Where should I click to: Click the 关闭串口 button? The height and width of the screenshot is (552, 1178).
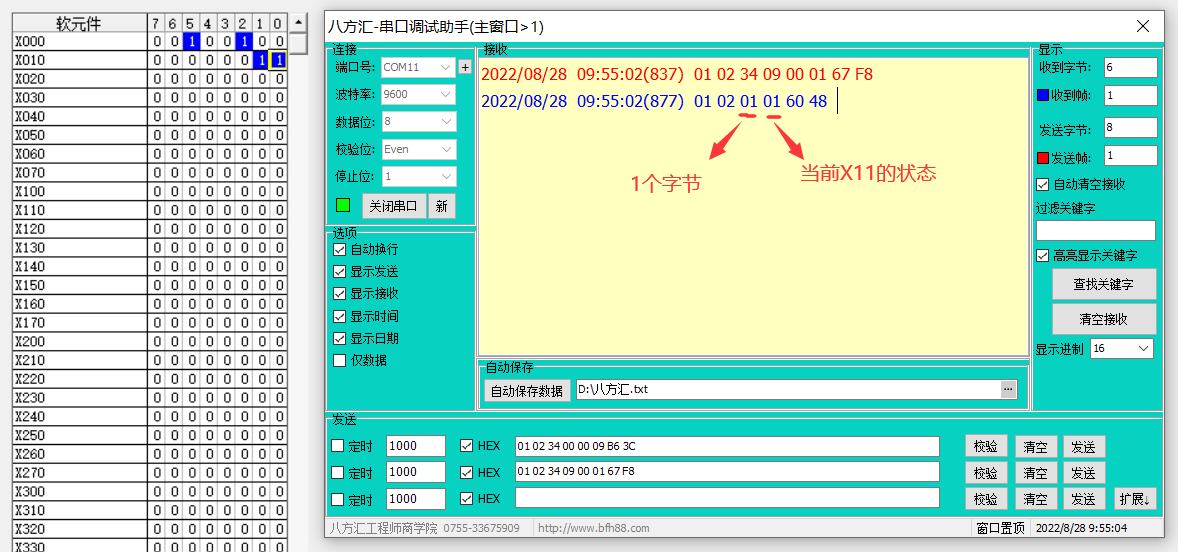click(393, 206)
